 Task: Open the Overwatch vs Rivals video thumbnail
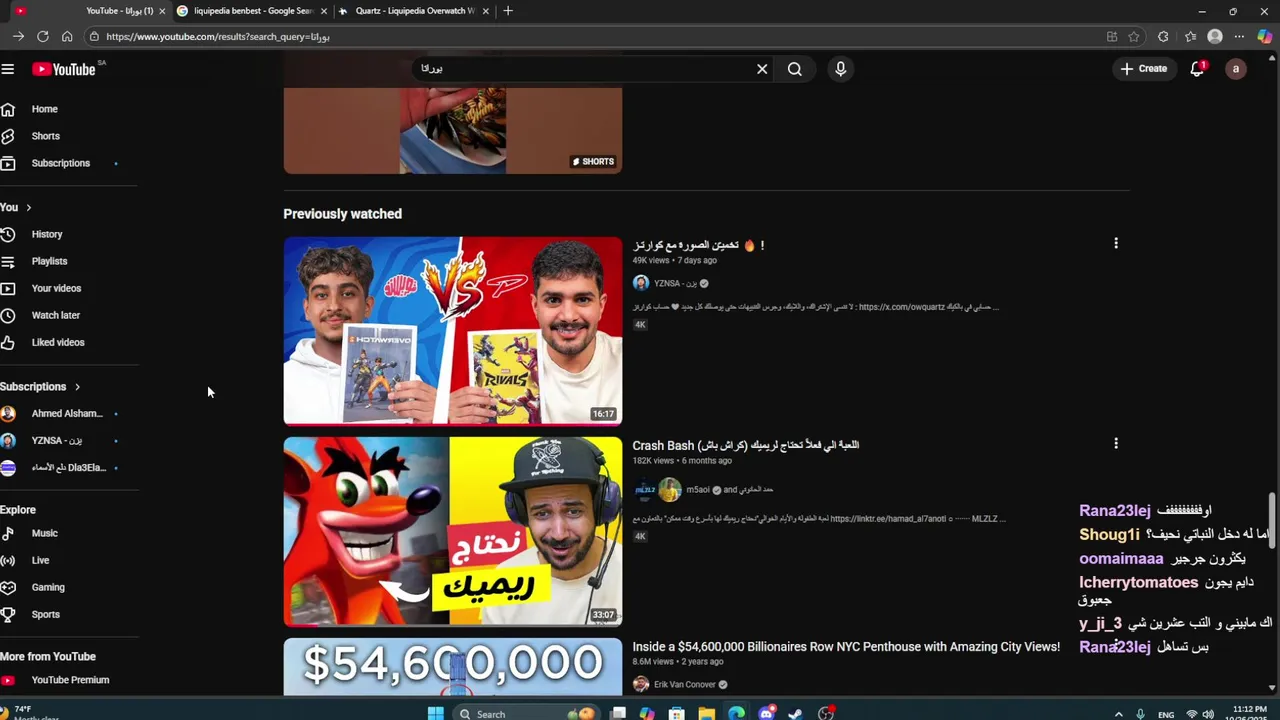(452, 331)
